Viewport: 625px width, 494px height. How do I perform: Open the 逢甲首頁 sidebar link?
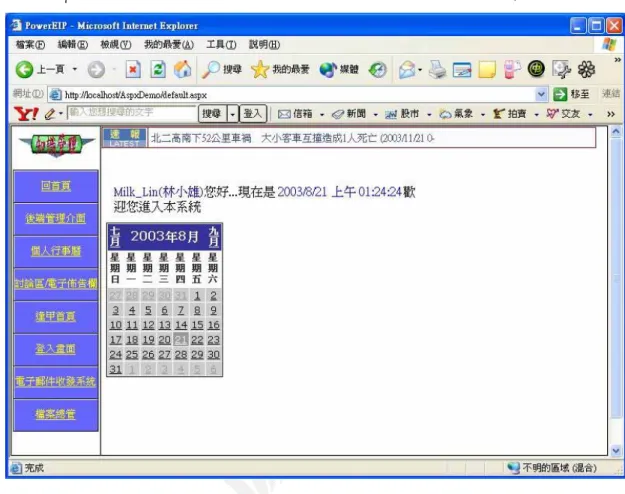(x=56, y=317)
